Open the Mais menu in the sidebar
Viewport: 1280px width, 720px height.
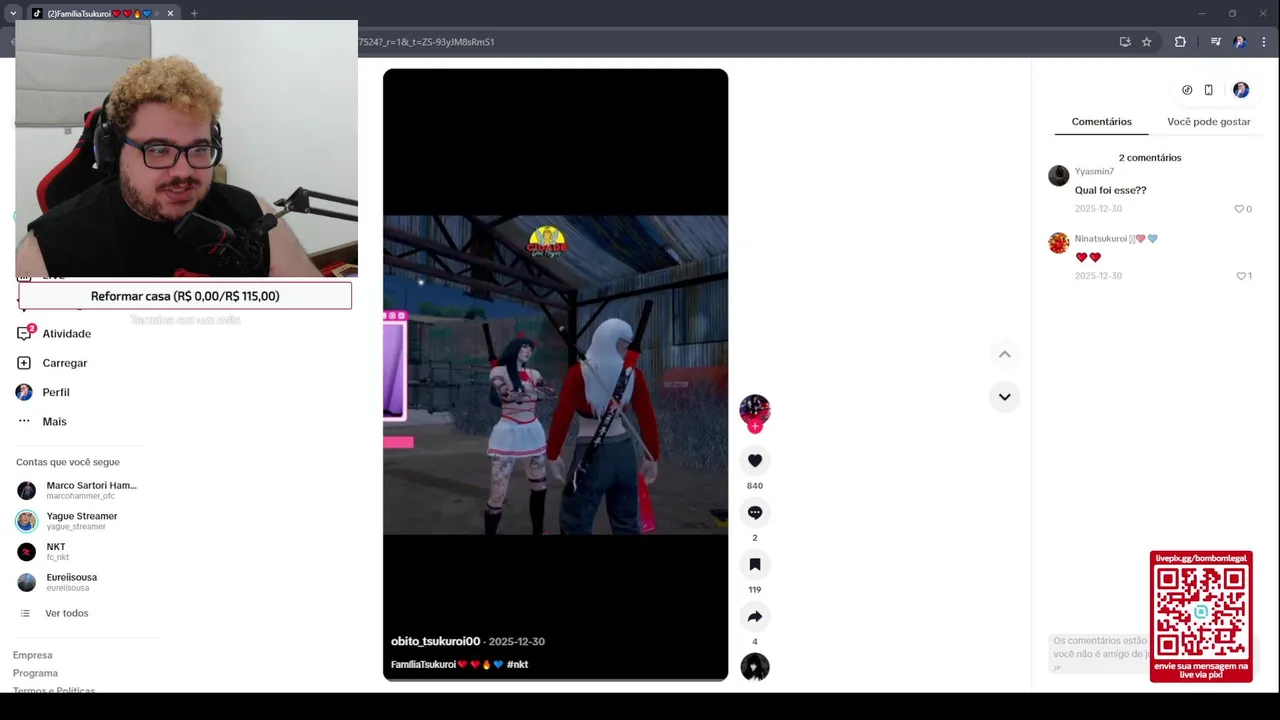54,421
